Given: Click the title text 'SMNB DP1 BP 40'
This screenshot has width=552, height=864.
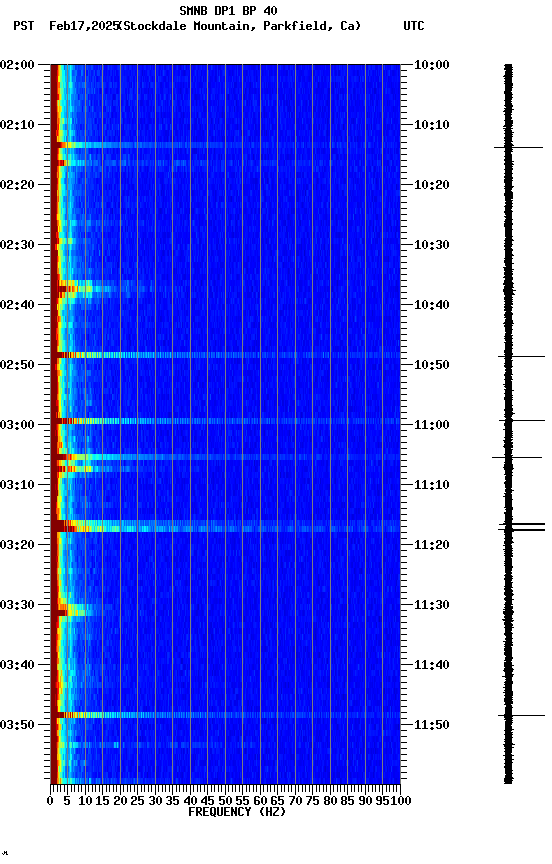Looking at the screenshot, I should click(x=228, y=10).
